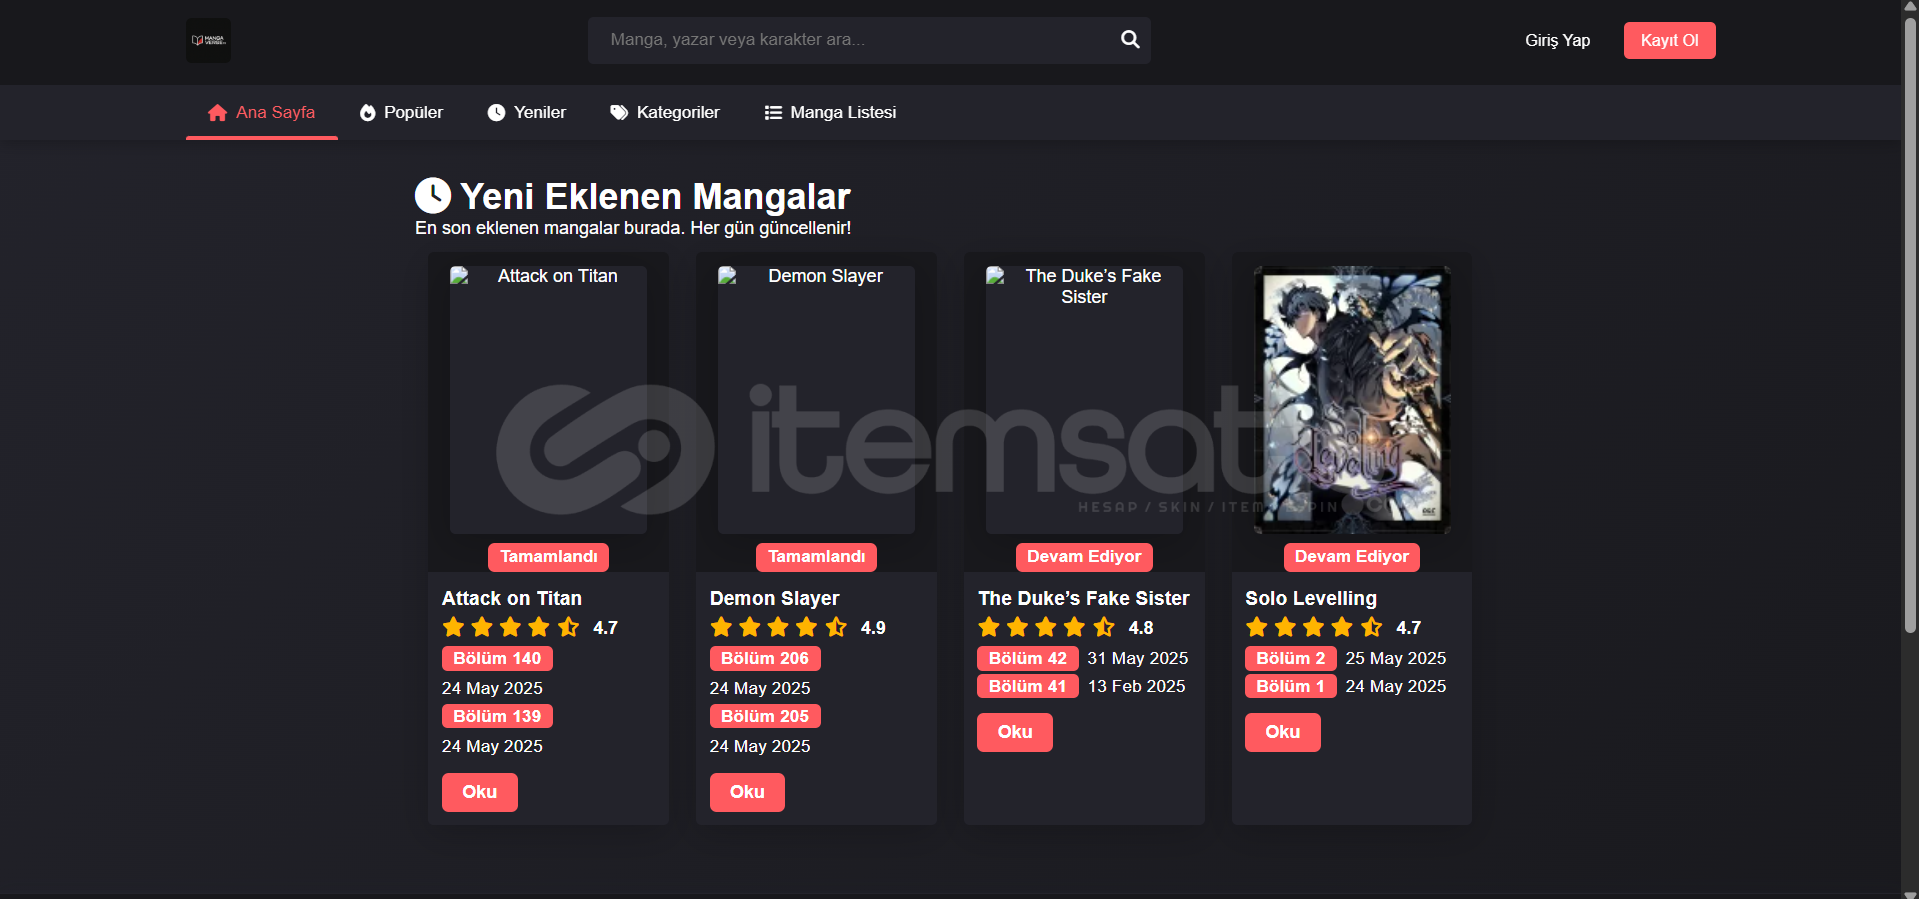Click the Solo Levelling cover thumbnail
The height and width of the screenshot is (899, 1919).
(x=1352, y=400)
